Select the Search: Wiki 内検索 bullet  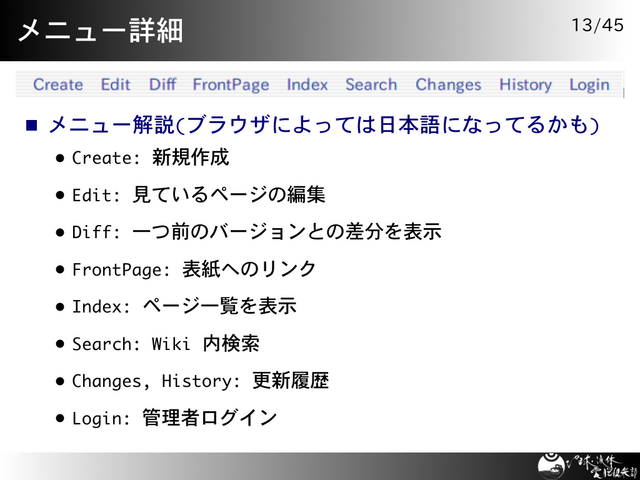click(165, 344)
